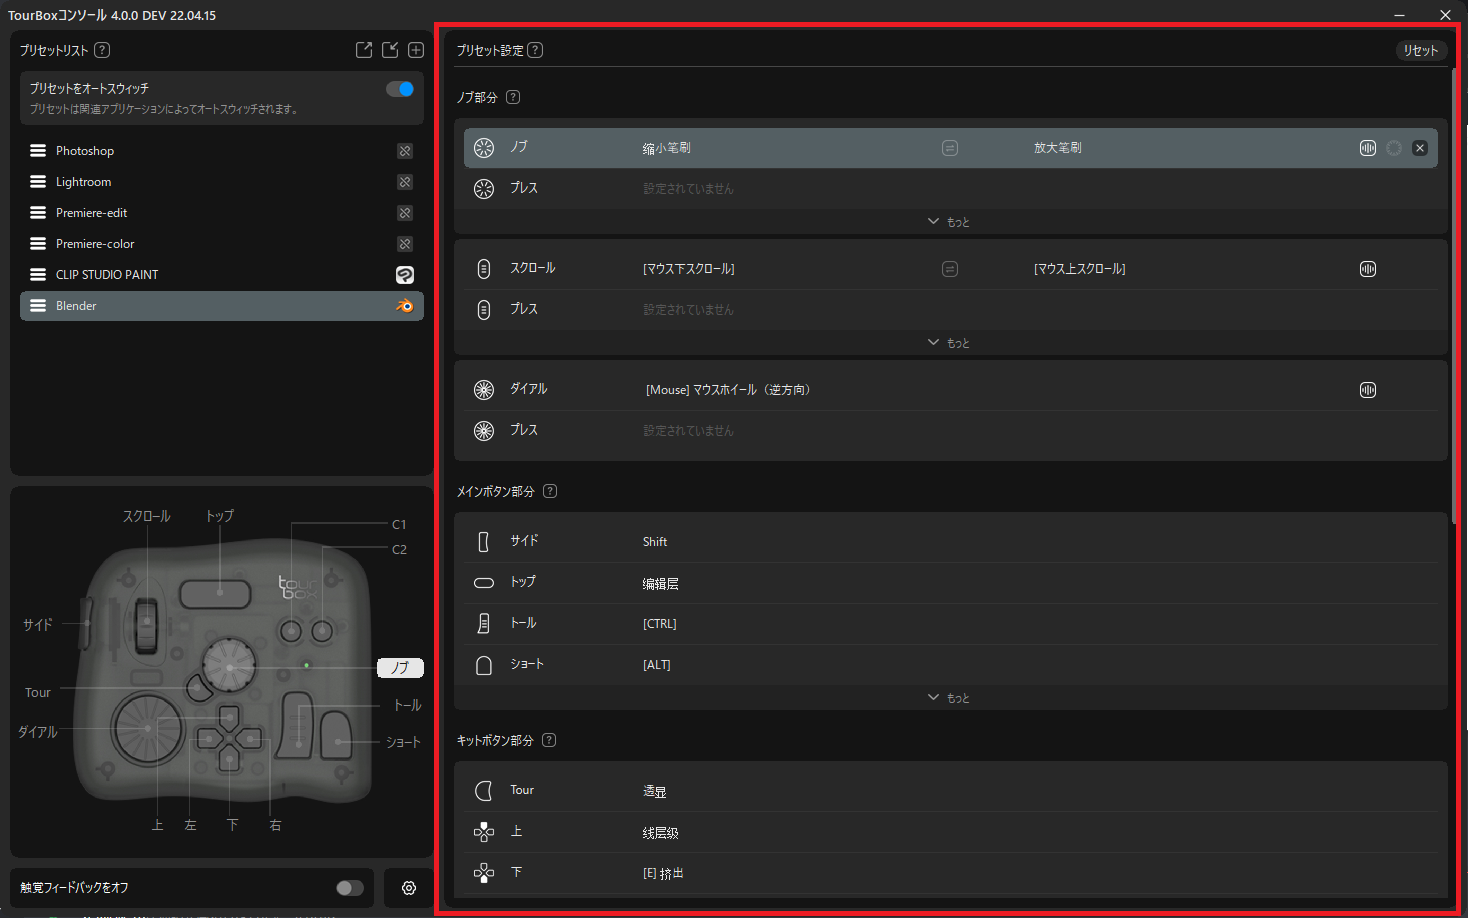Expand もっと under the メインボタン section
The width and height of the screenshot is (1468, 918).
pyautogui.click(x=949, y=698)
